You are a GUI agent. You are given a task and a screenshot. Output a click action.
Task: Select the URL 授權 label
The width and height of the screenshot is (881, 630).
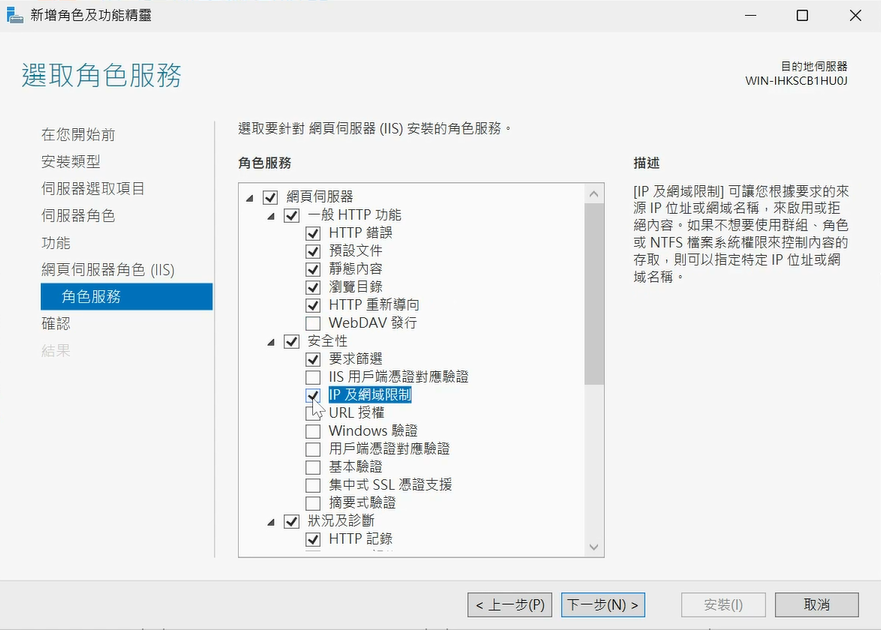[356, 413]
